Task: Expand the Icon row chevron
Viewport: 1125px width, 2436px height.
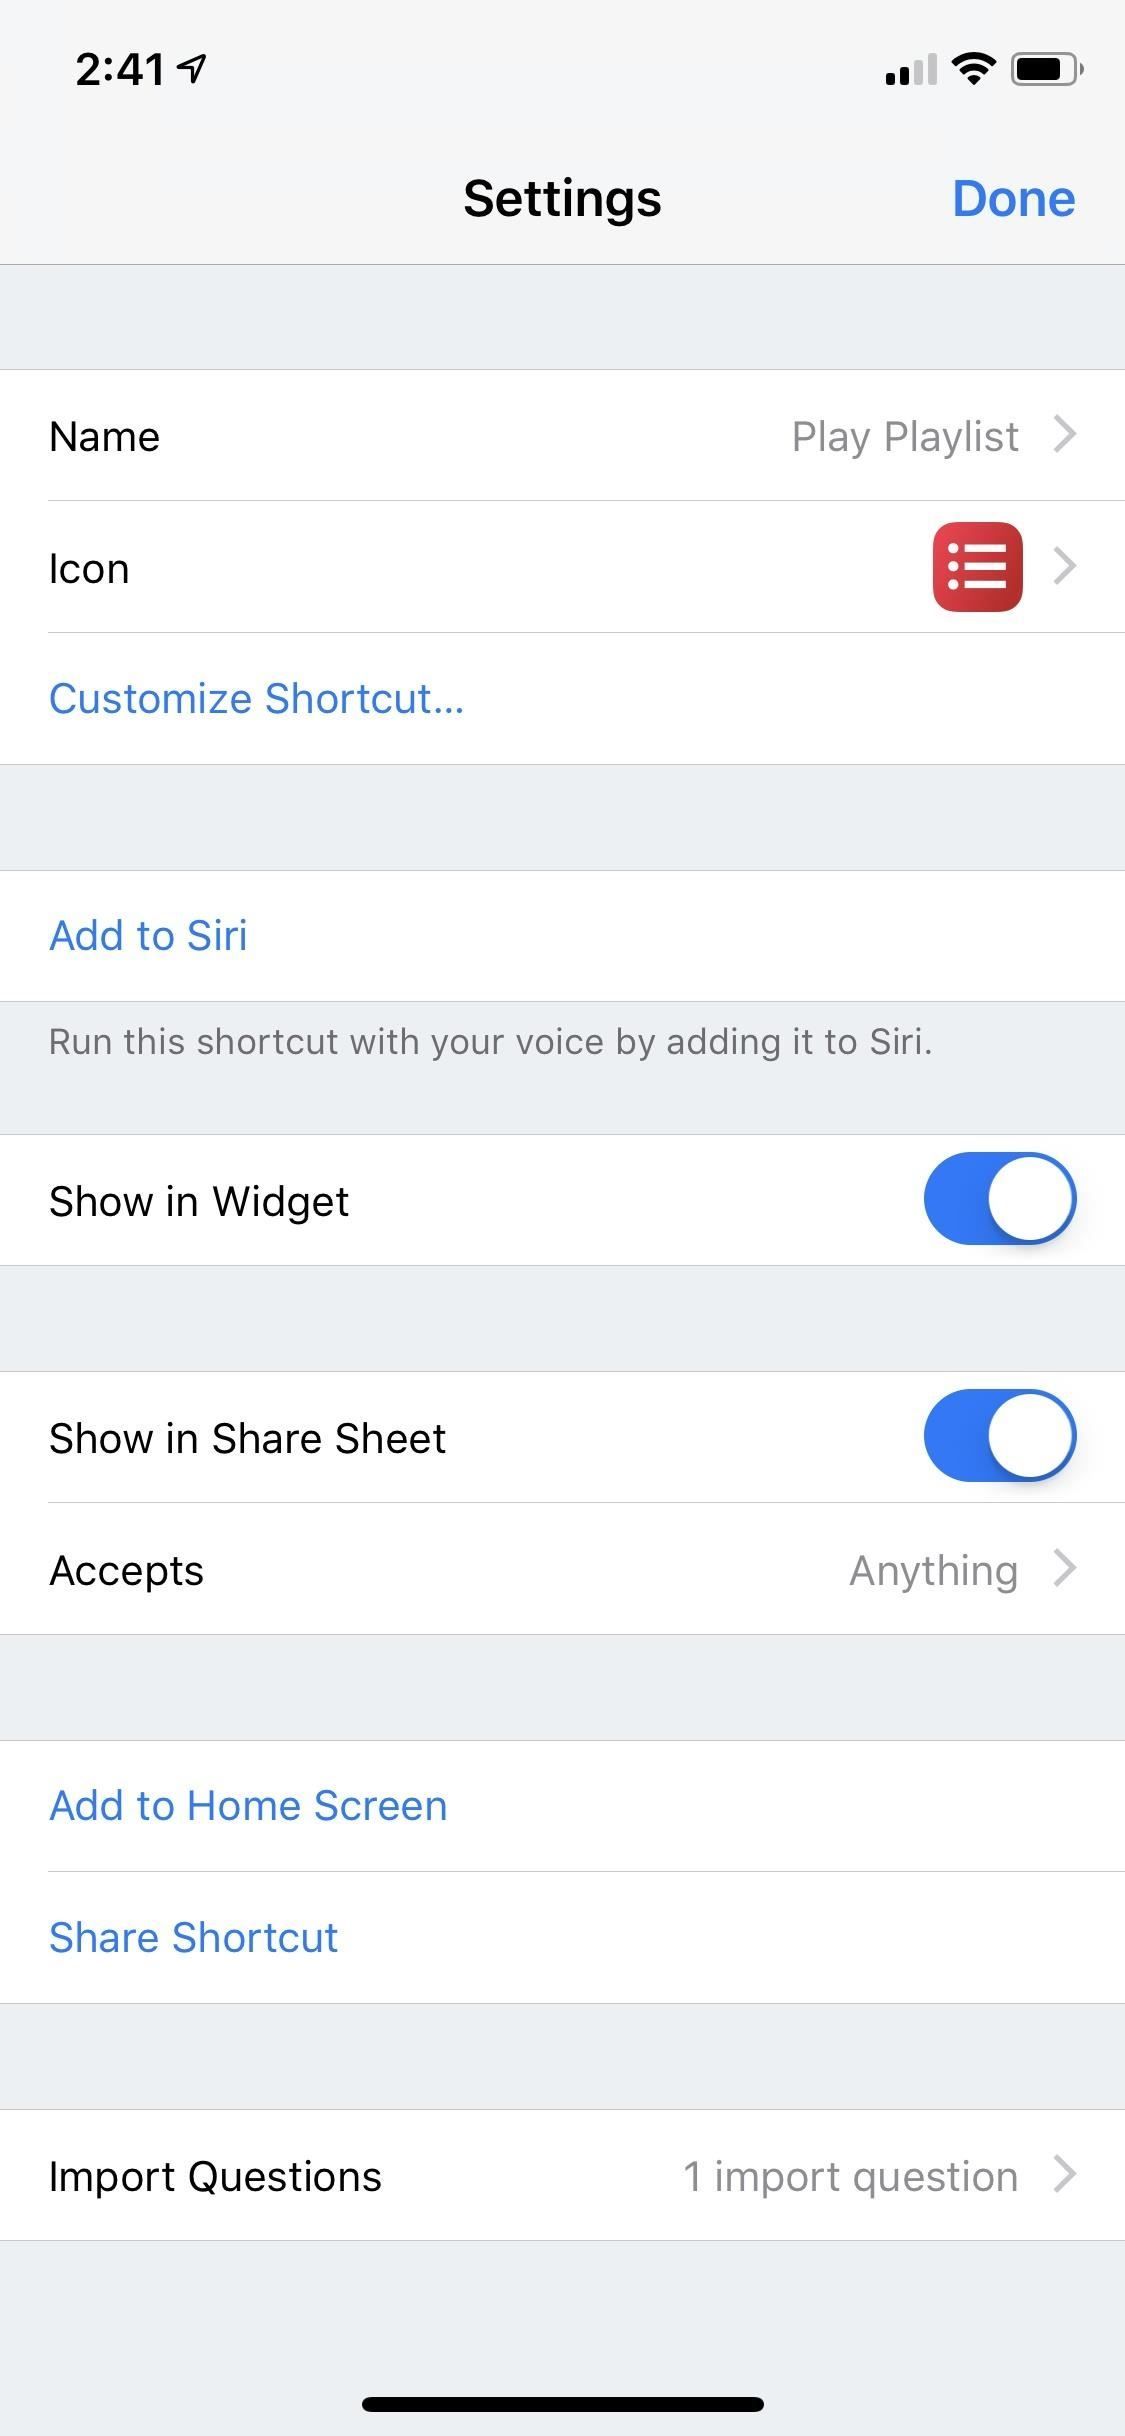Action: [x=1065, y=567]
